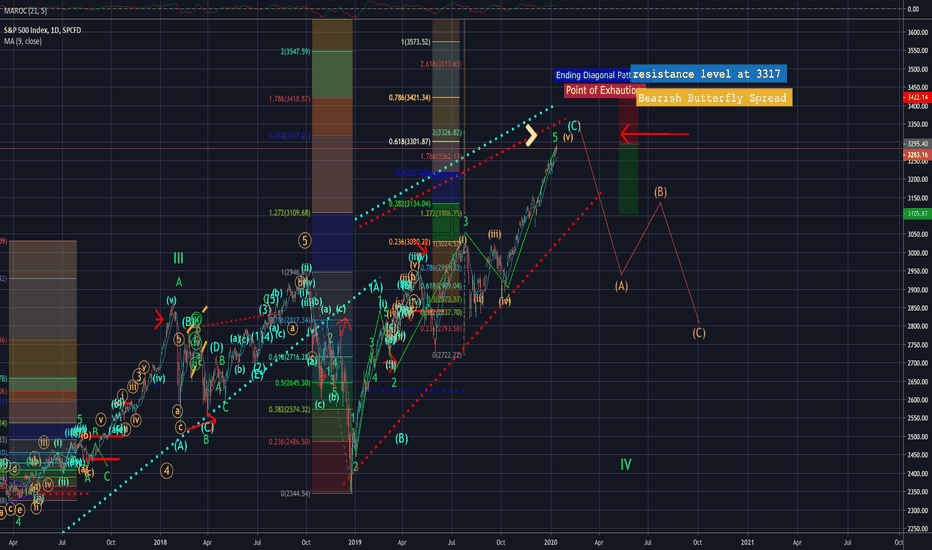932x550 pixels.
Task: Click the cyan "(C)" label beside green 5
Action: pyautogui.click(x=574, y=125)
